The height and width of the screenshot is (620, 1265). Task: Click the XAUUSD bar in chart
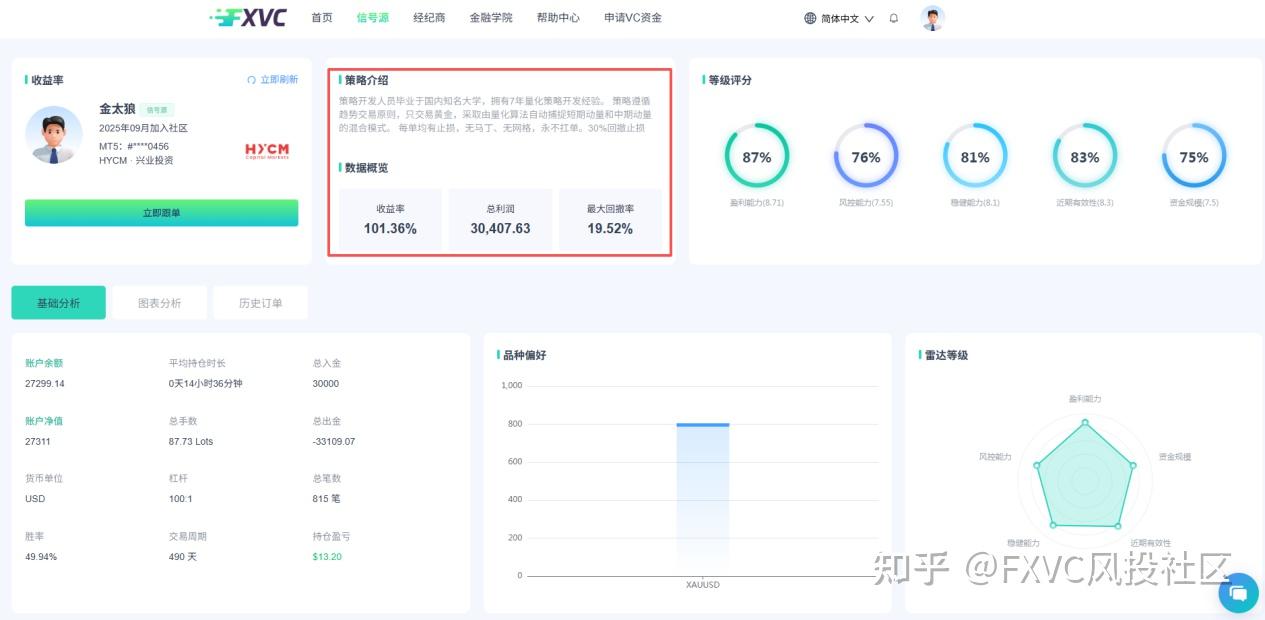click(x=702, y=499)
